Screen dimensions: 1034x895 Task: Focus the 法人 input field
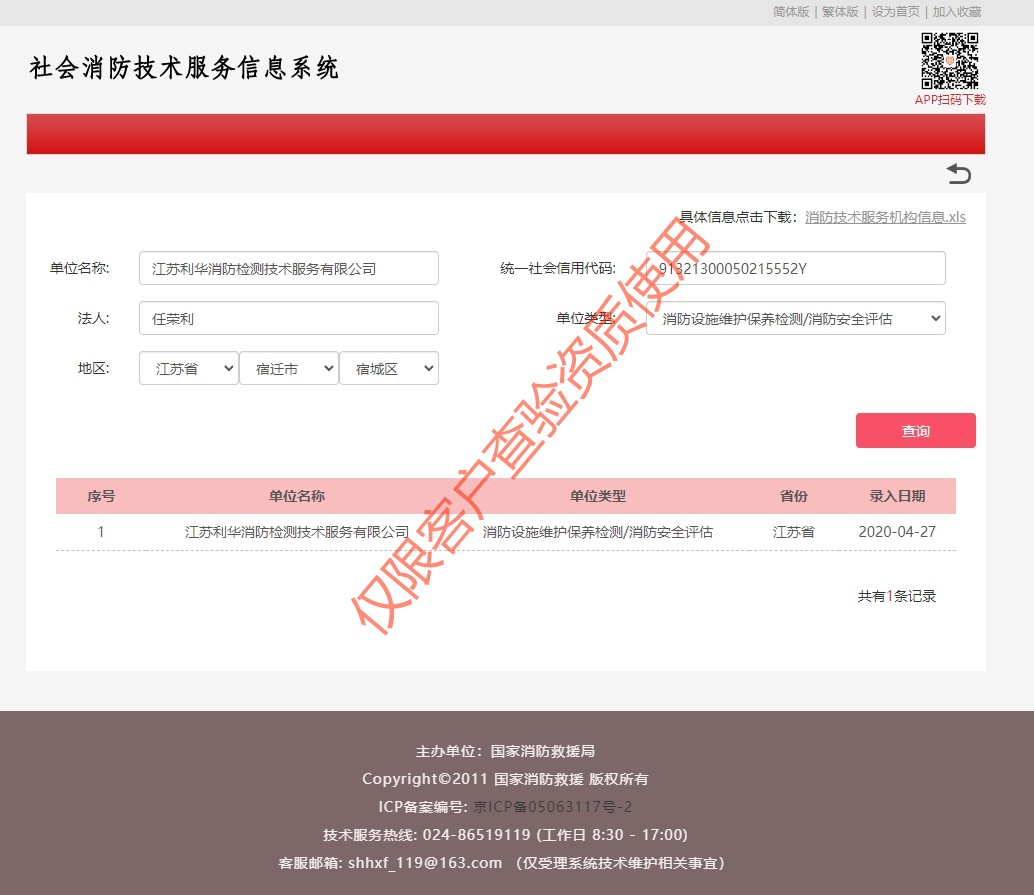[288, 318]
